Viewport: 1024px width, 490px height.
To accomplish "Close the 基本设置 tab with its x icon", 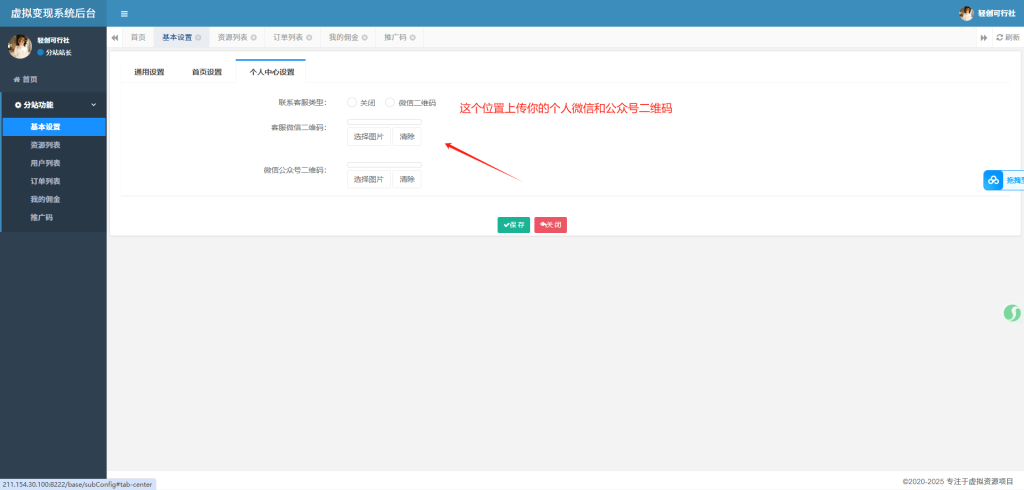I will (x=198, y=38).
